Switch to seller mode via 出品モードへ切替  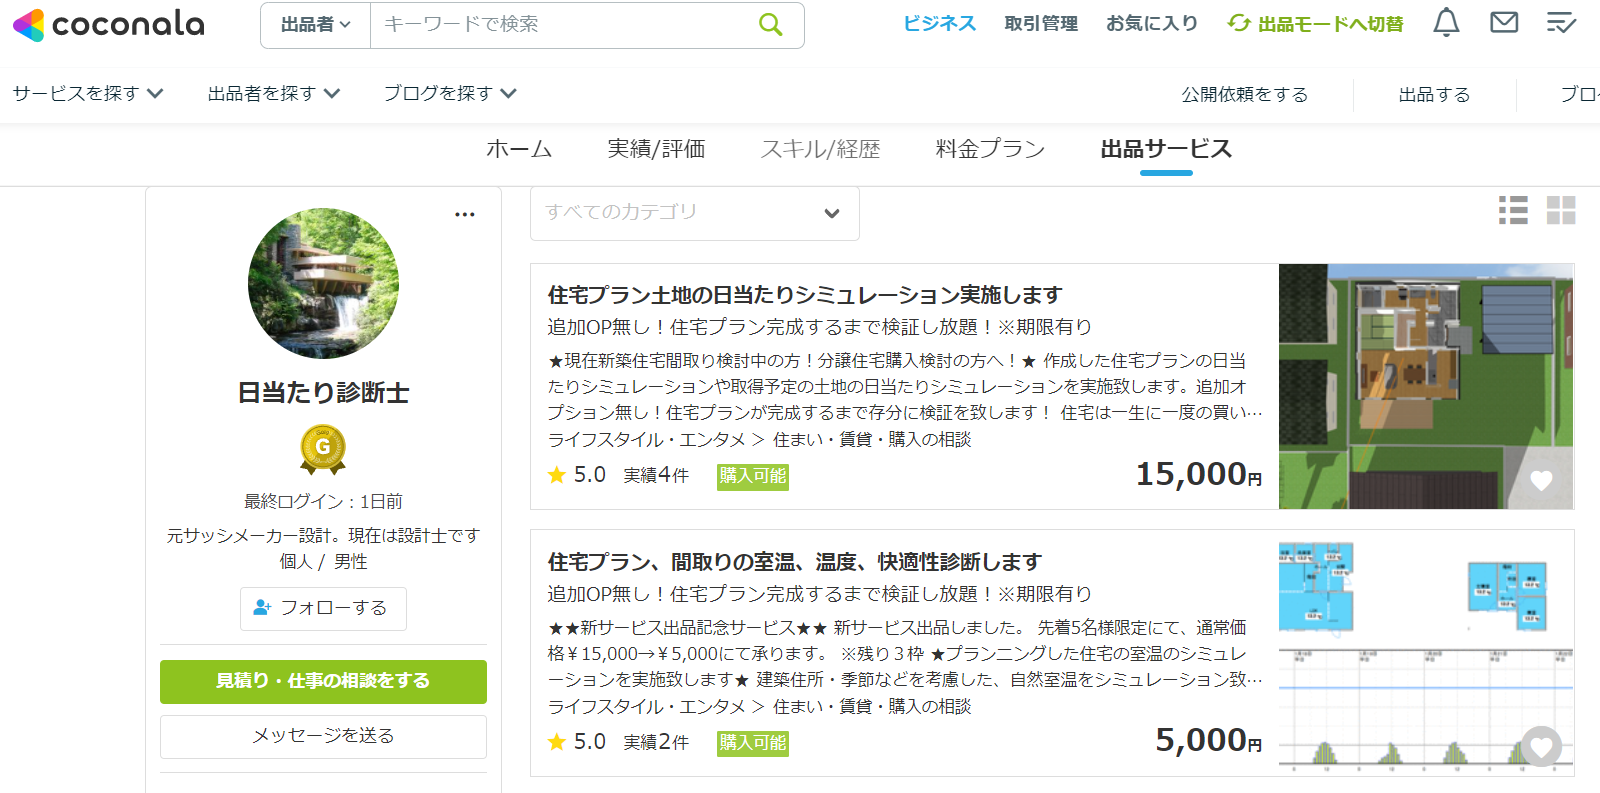click(x=1316, y=24)
